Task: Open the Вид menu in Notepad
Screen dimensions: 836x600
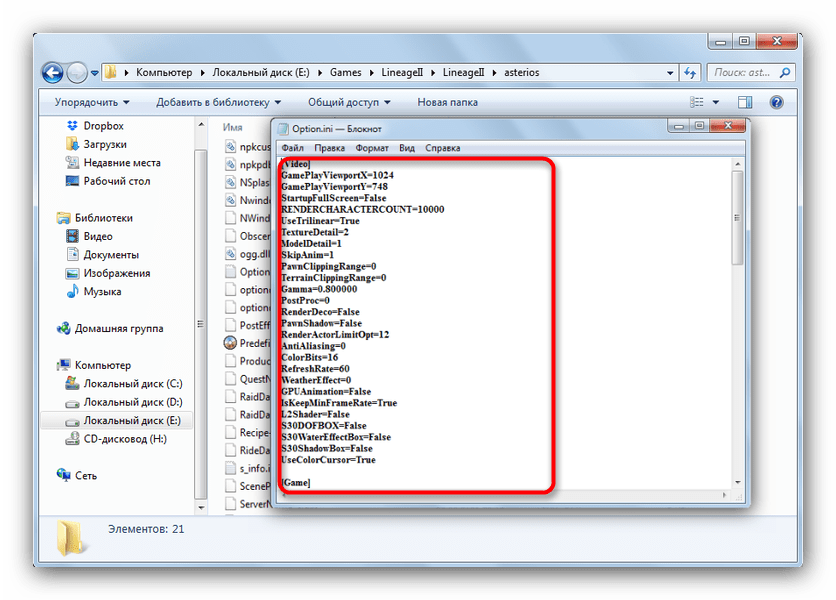Action: (x=407, y=148)
